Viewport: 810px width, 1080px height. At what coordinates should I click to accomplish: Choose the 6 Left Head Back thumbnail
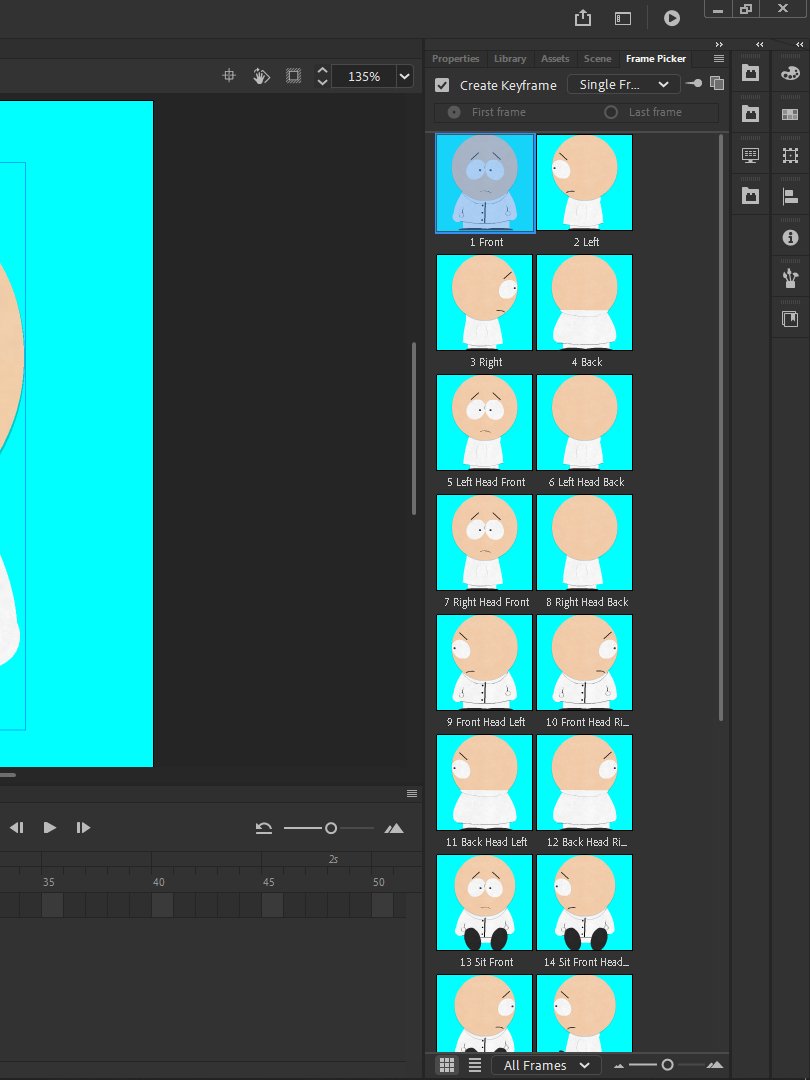(x=584, y=422)
